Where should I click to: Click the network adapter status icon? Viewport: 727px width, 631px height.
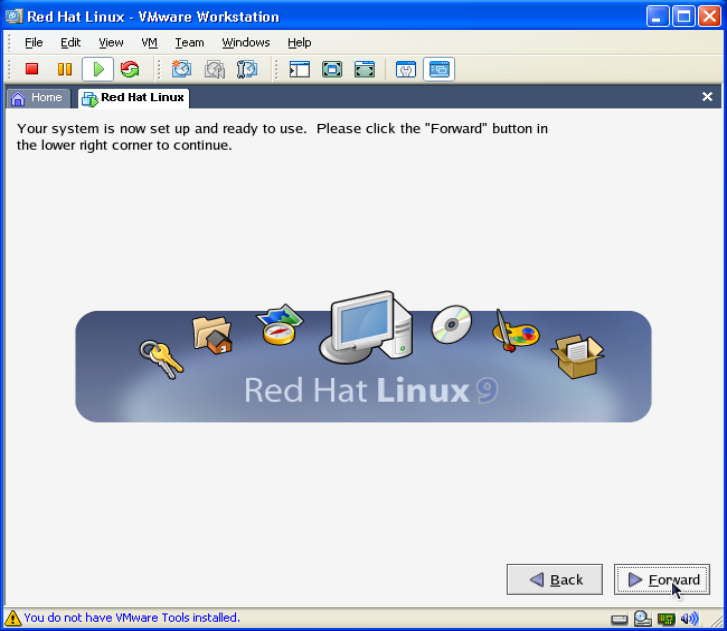tap(666, 618)
